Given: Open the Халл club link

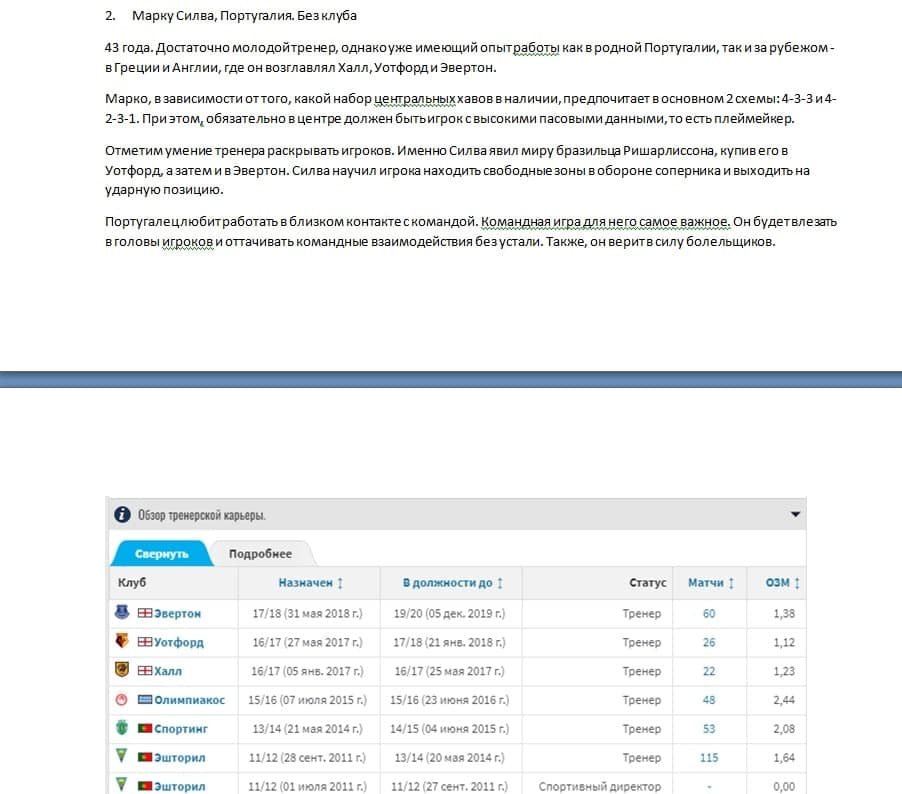Looking at the screenshot, I should [168, 671].
